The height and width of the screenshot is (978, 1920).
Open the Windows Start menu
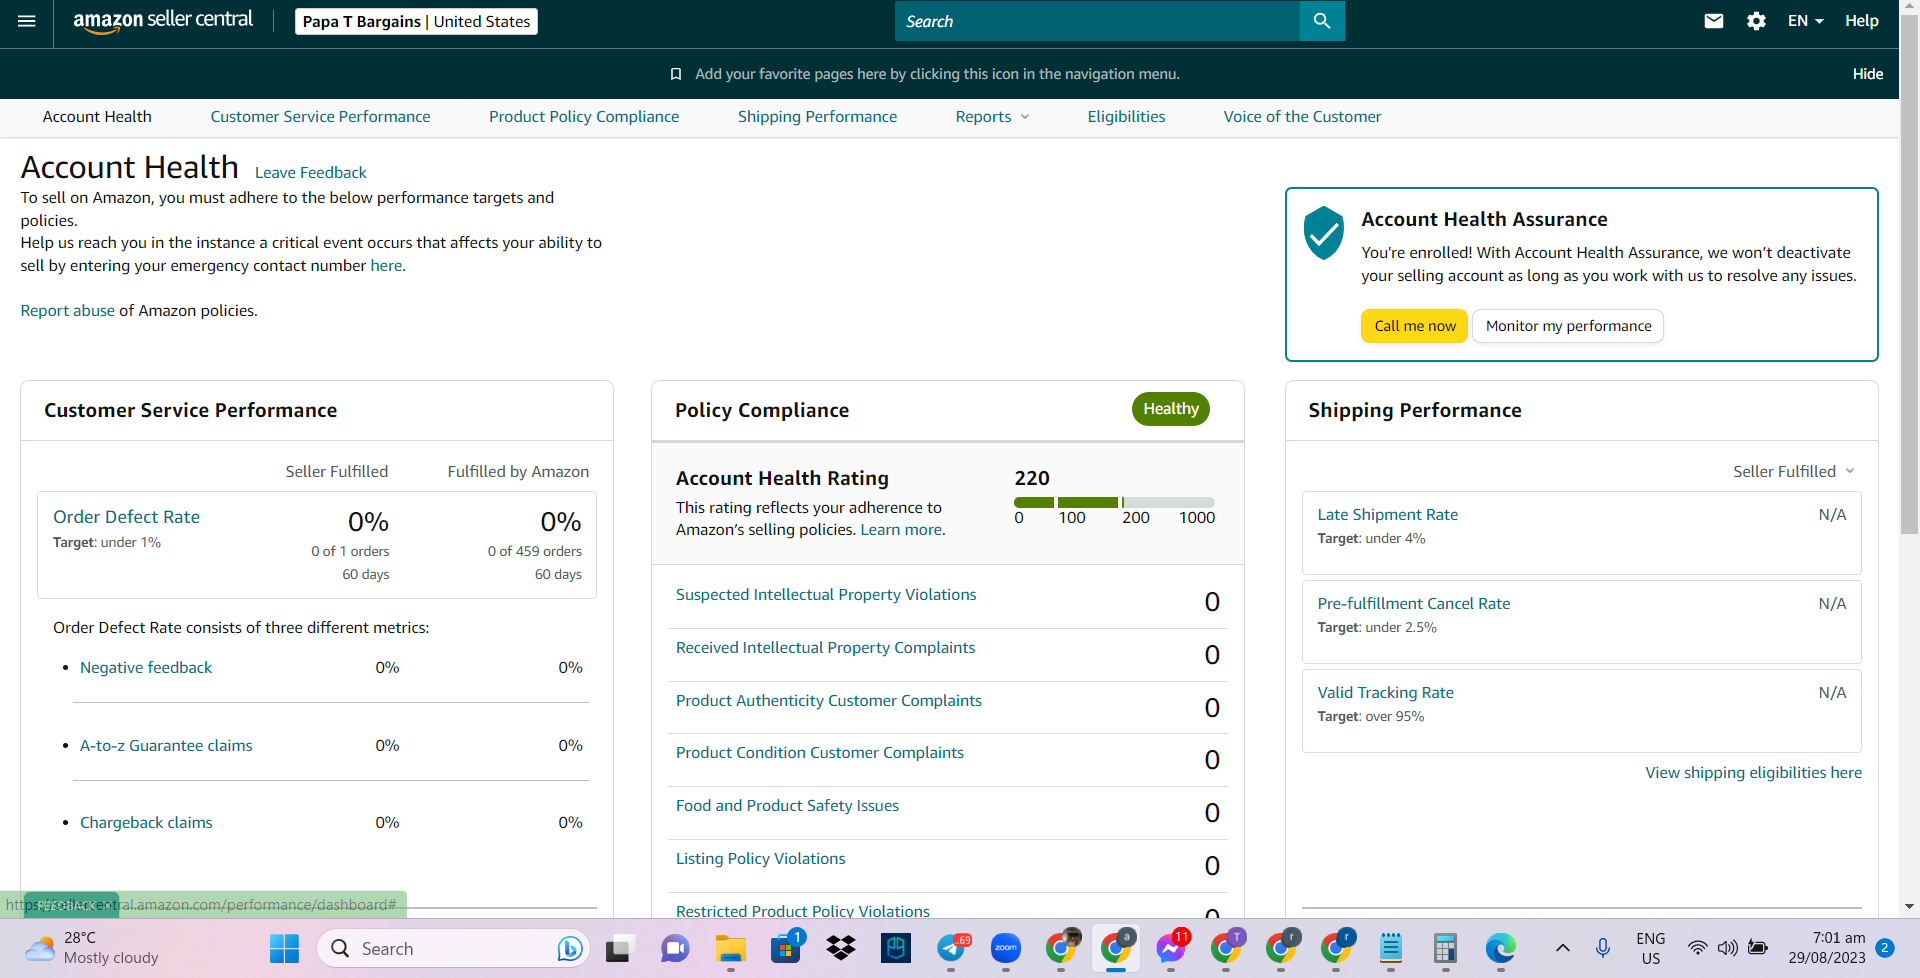[284, 948]
